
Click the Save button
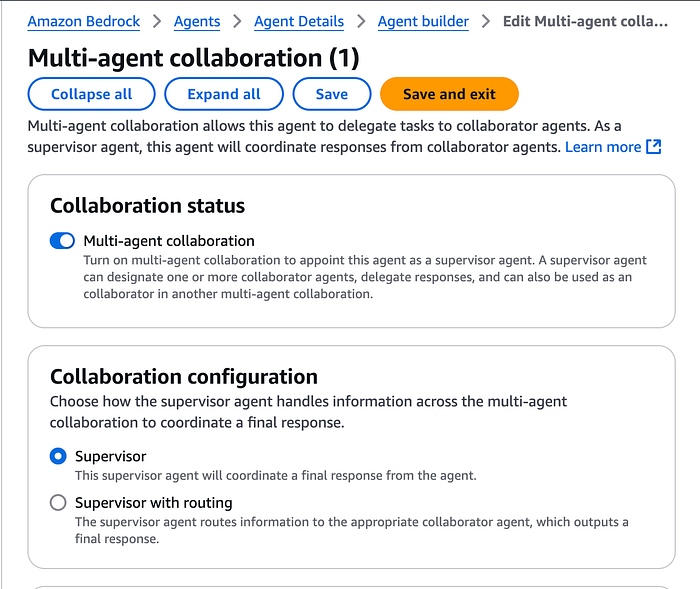(332, 94)
